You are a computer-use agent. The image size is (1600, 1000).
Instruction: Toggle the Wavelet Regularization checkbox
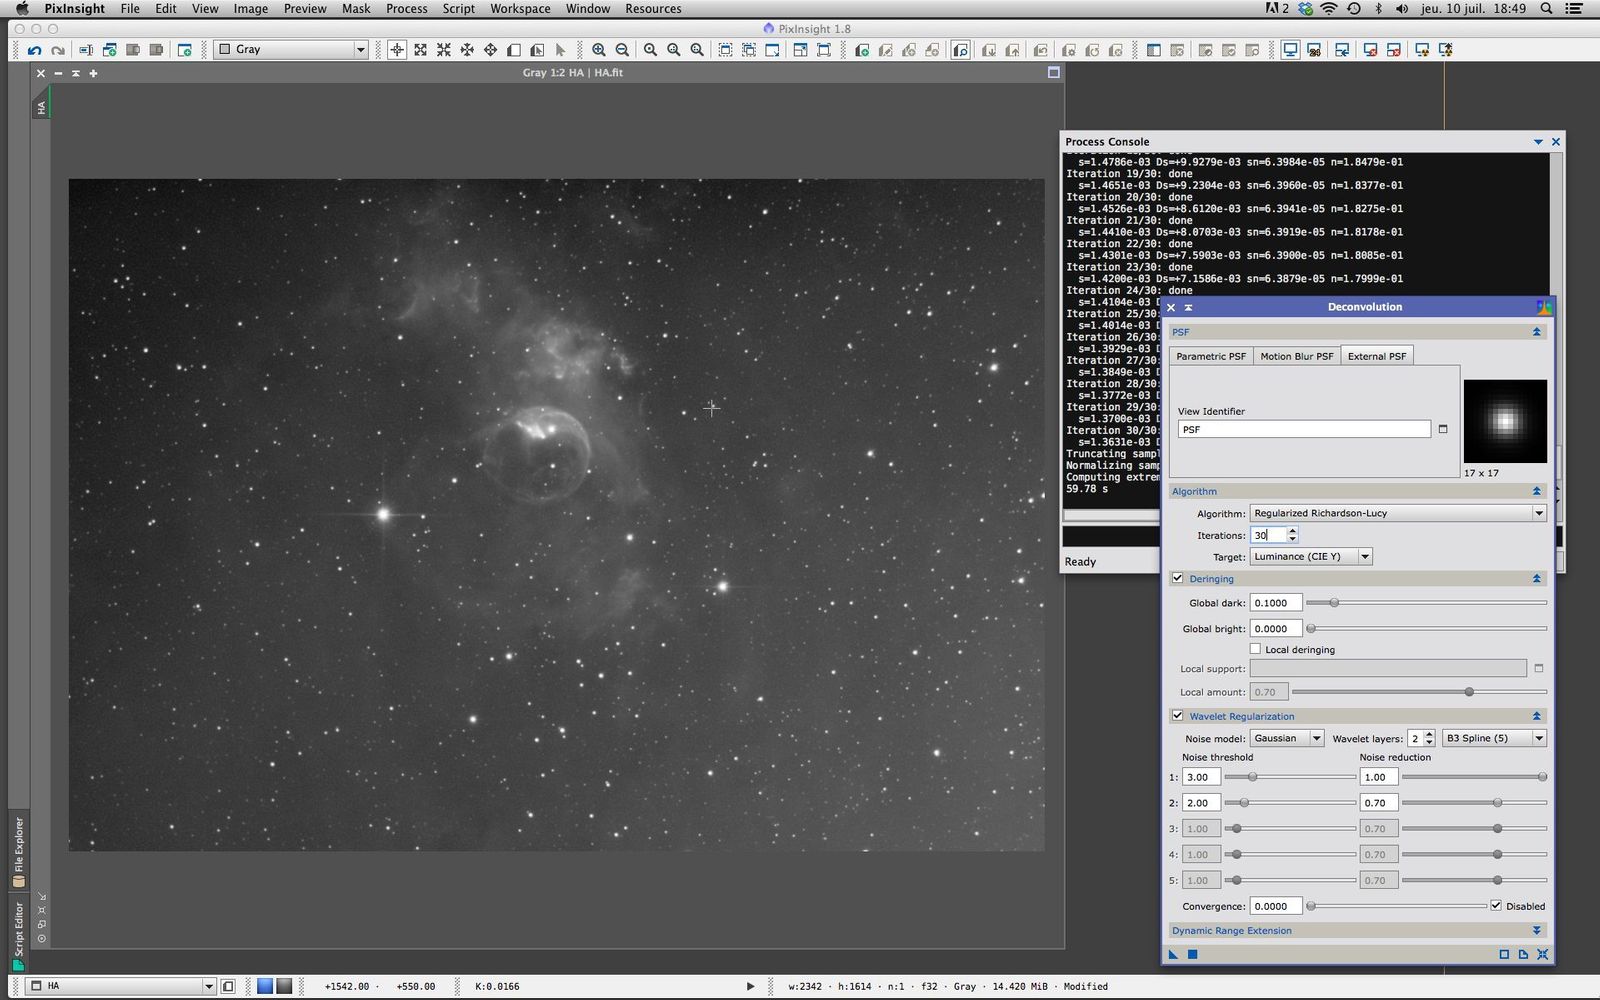1178,716
